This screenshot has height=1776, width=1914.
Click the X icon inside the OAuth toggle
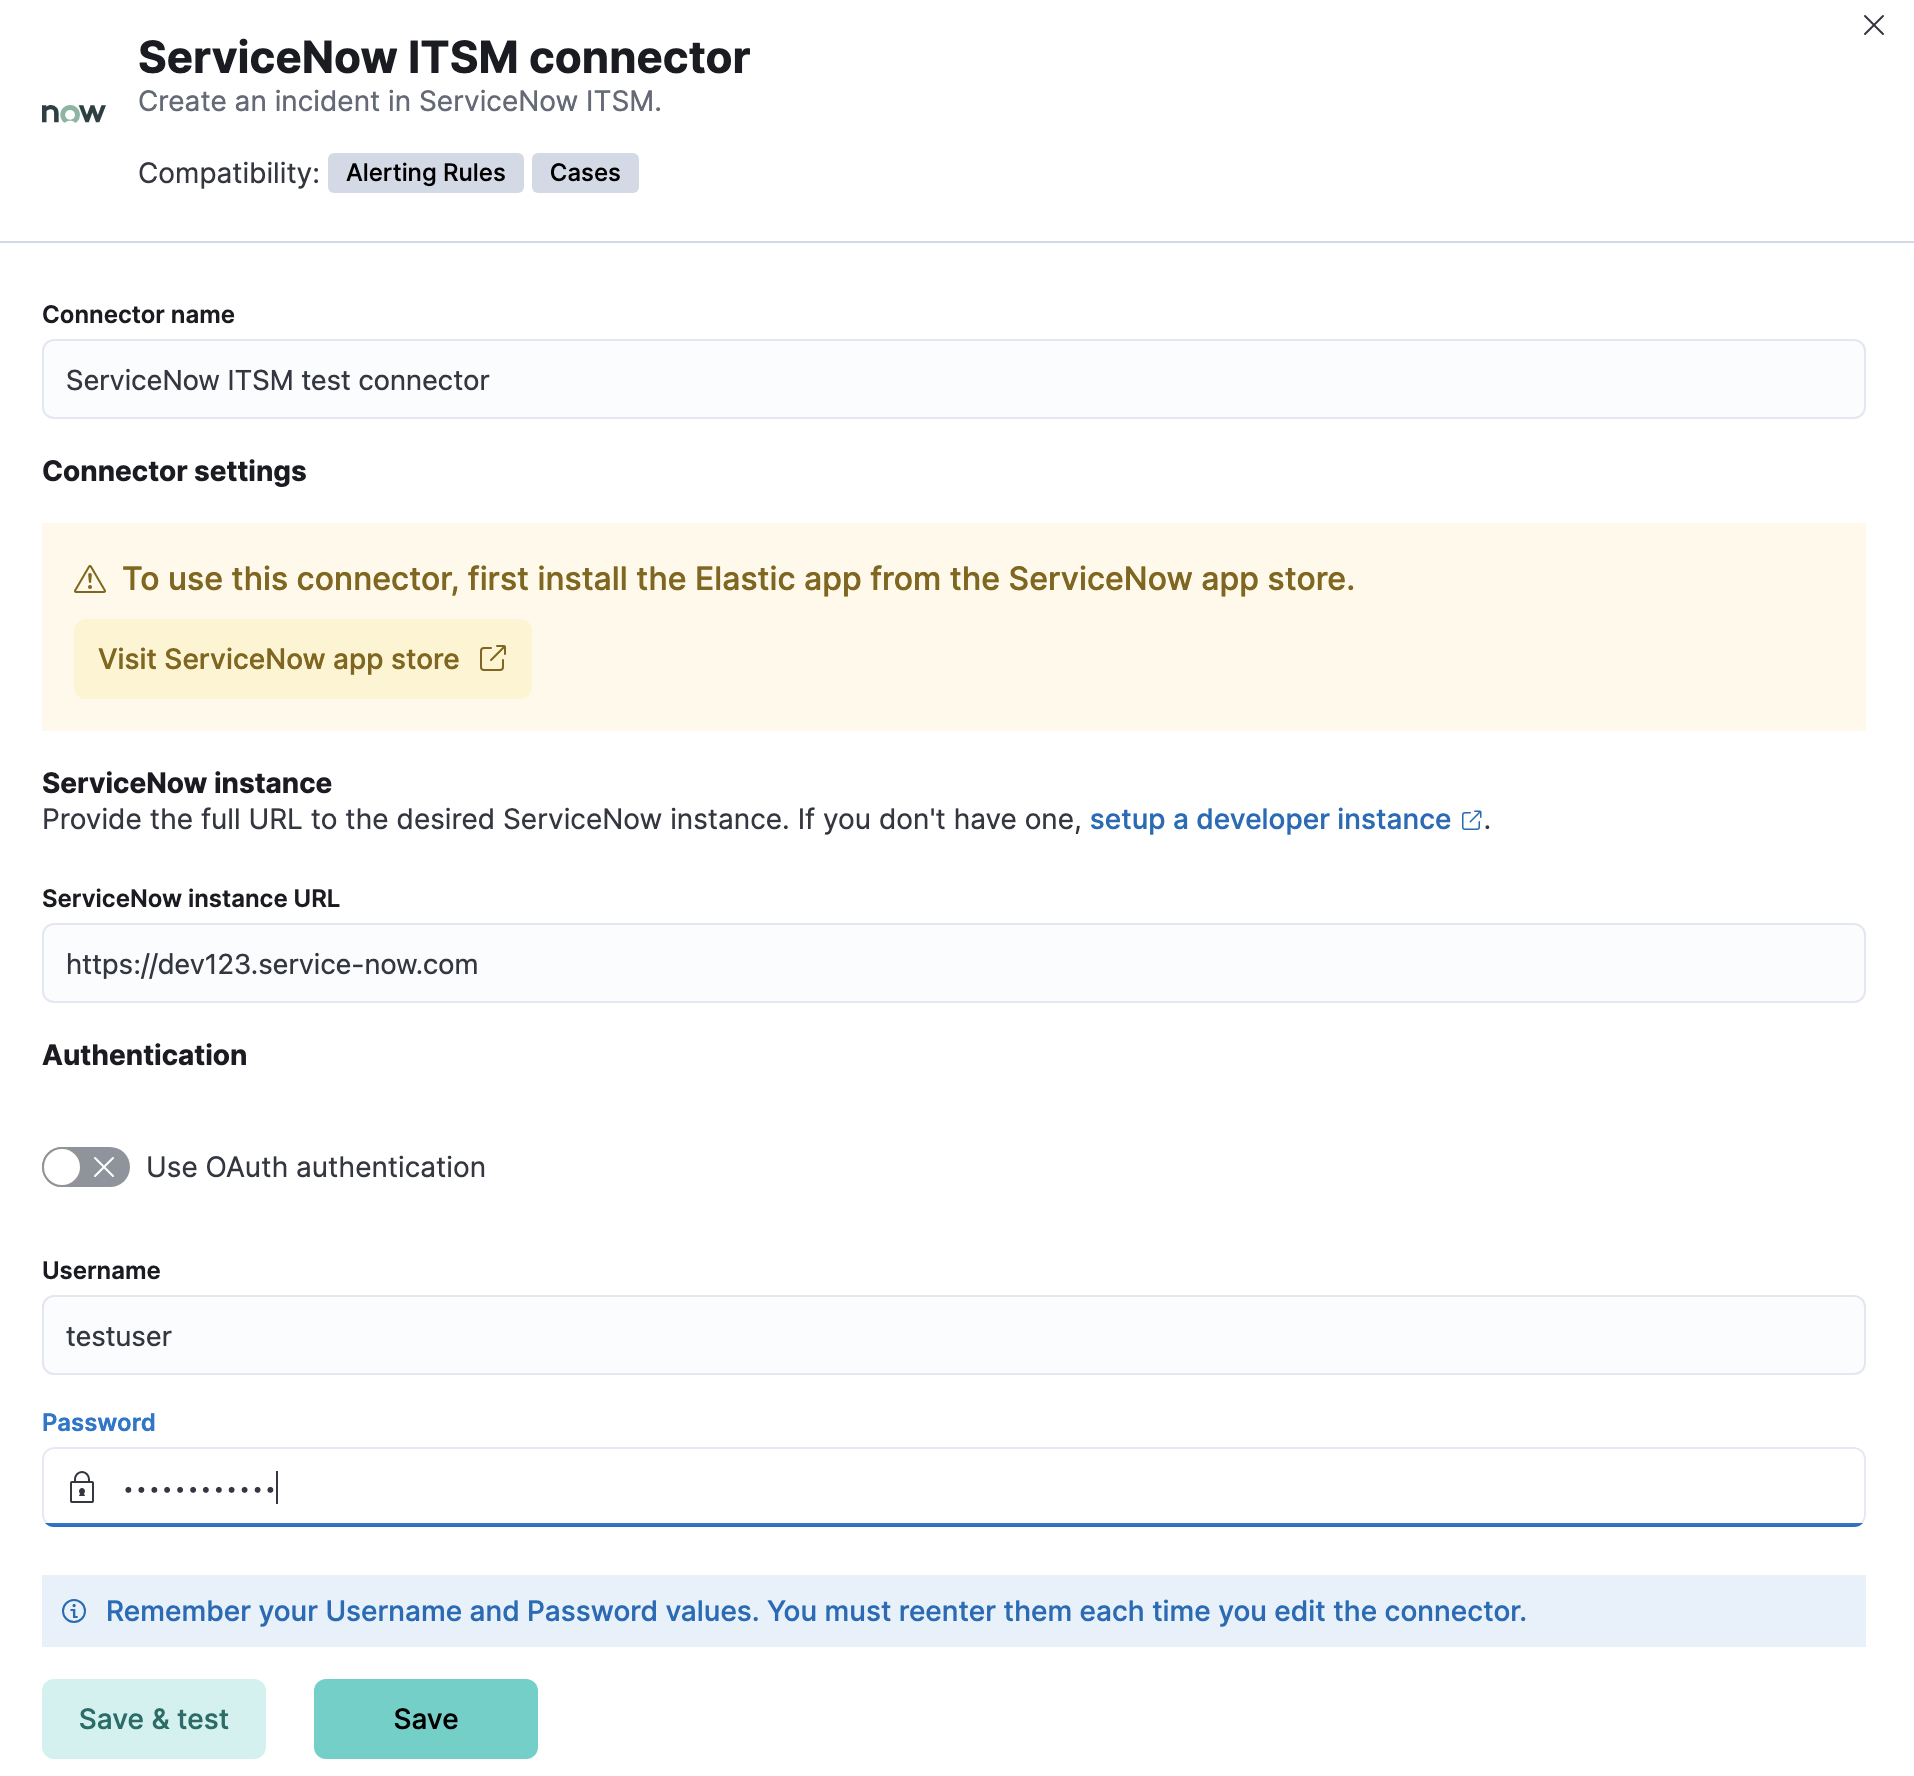pos(103,1166)
